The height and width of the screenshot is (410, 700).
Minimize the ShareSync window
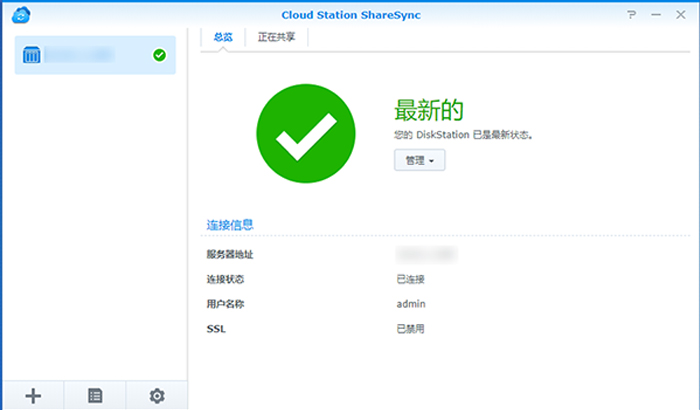click(655, 15)
